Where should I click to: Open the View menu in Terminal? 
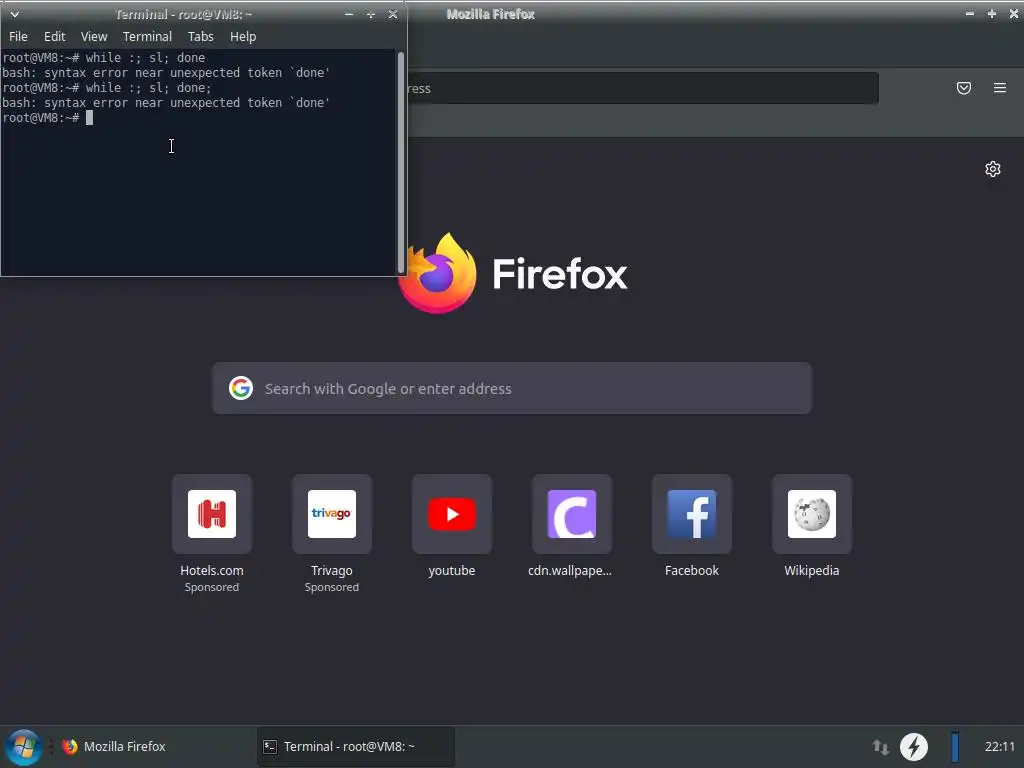pos(94,37)
